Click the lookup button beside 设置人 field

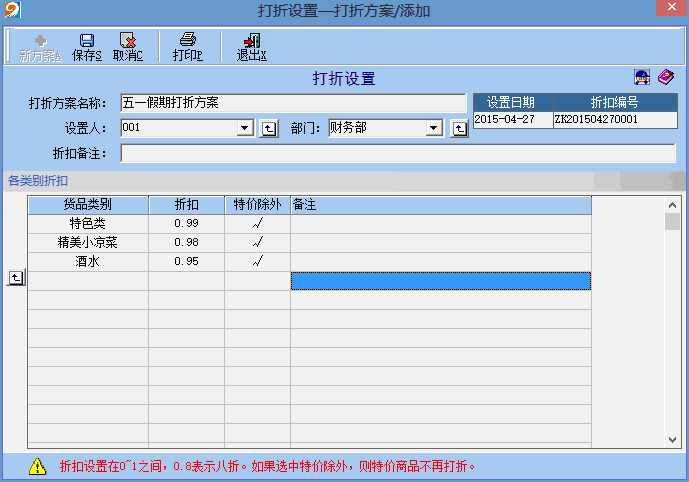pyautogui.click(x=268, y=128)
